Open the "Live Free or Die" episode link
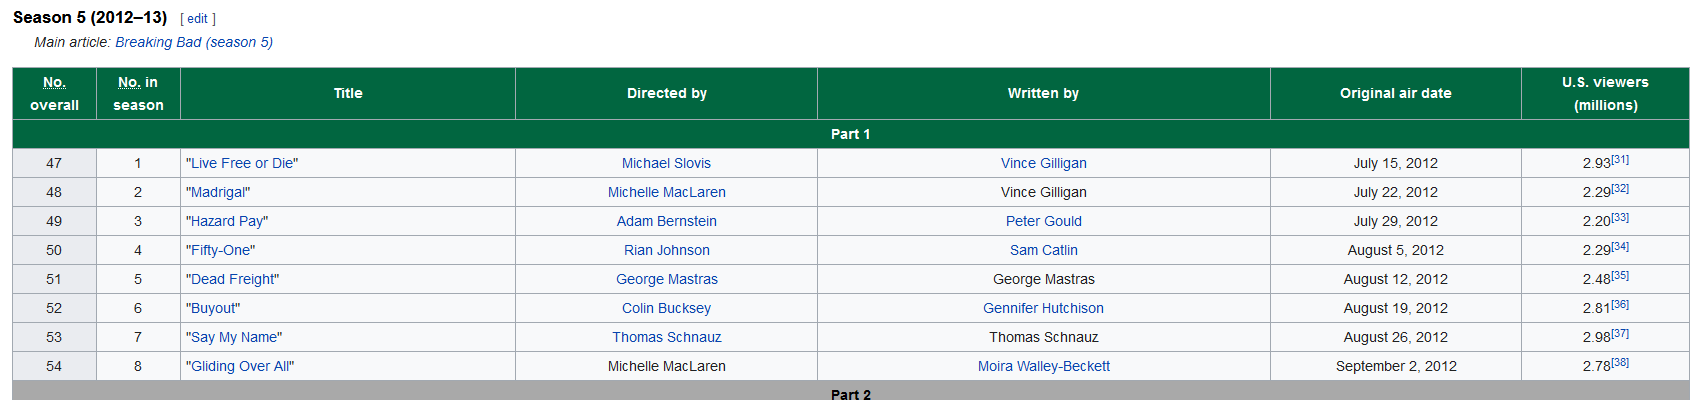1701x400 pixels. [x=242, y=163]
